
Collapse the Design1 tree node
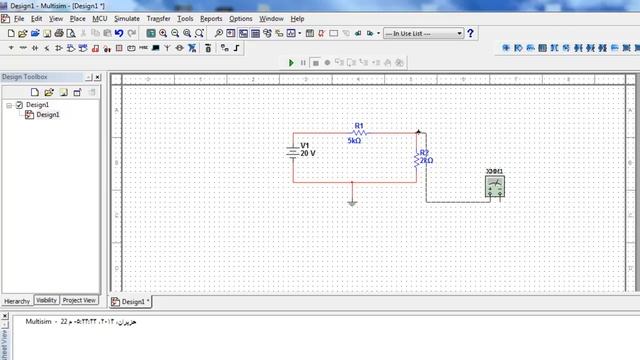tap(9, 105)
